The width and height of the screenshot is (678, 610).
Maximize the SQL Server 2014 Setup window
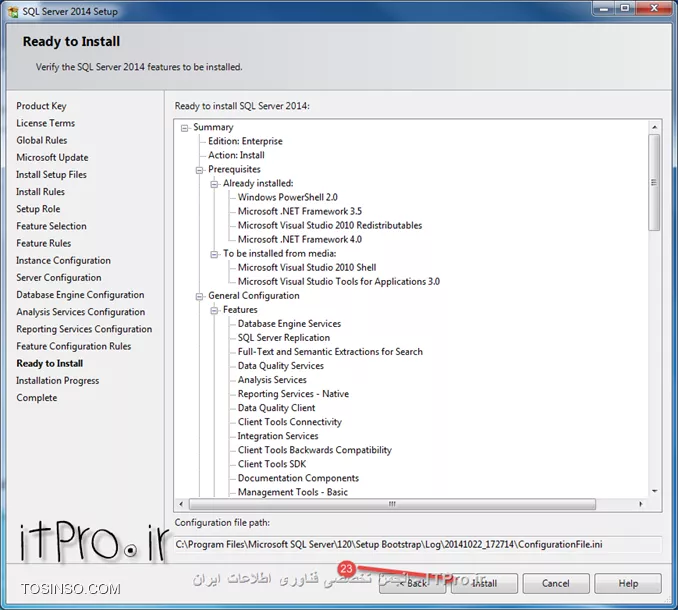625,8
